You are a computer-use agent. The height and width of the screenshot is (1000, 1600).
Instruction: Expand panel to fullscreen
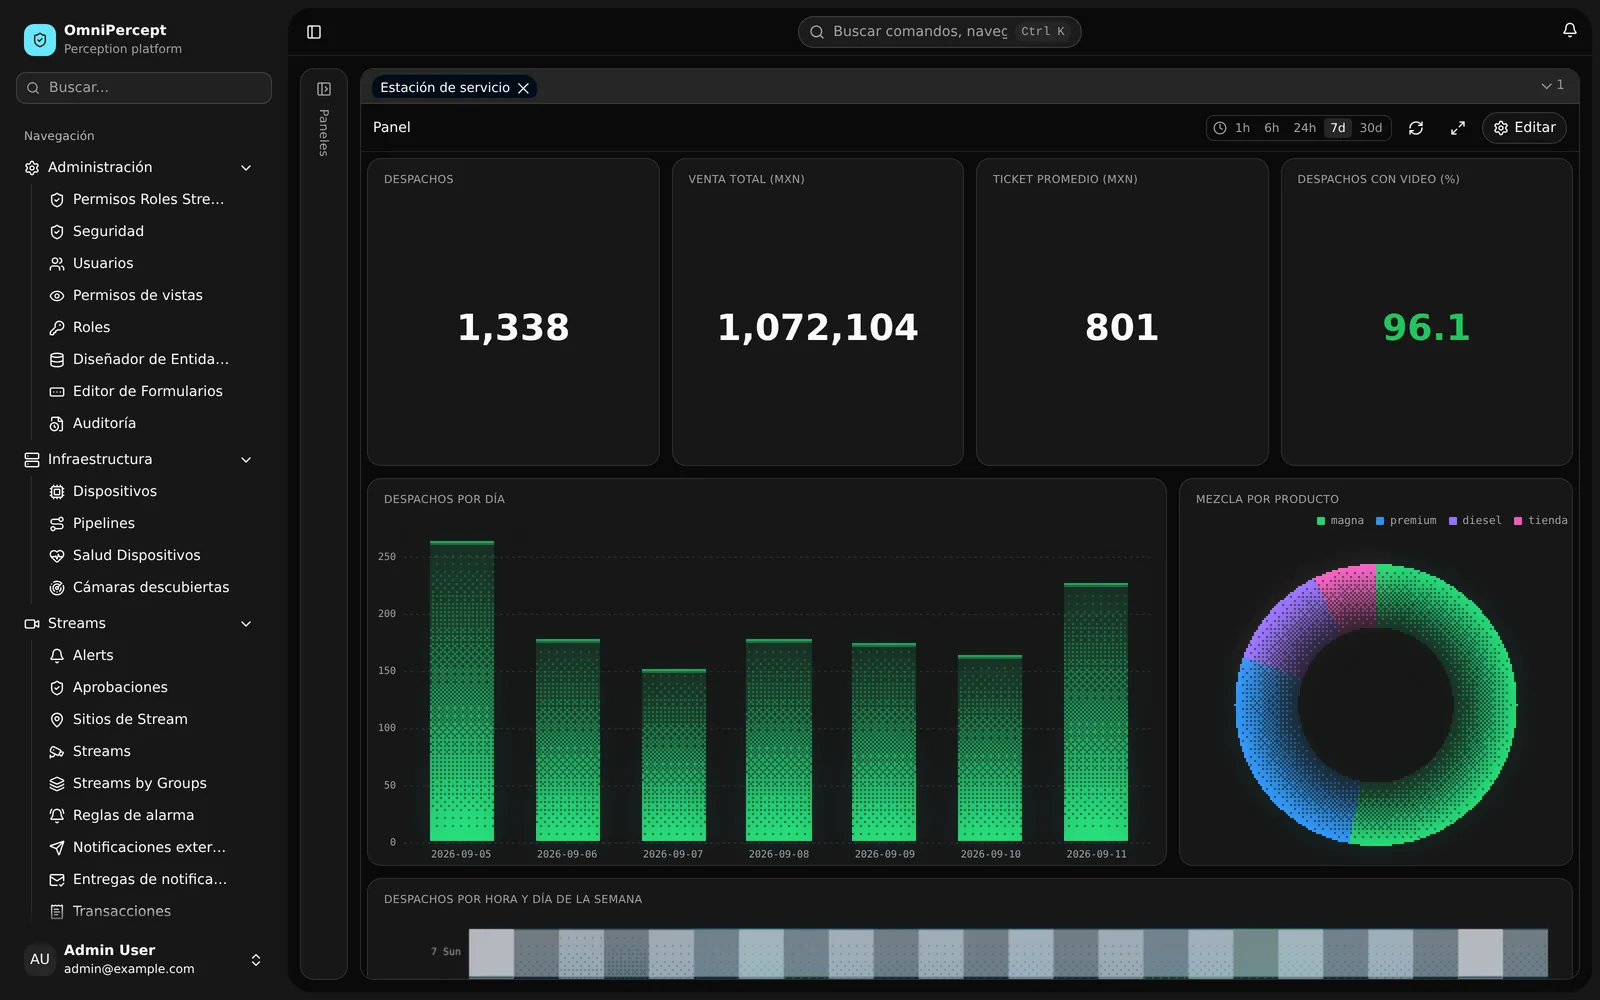click(x=1458, y=128)
